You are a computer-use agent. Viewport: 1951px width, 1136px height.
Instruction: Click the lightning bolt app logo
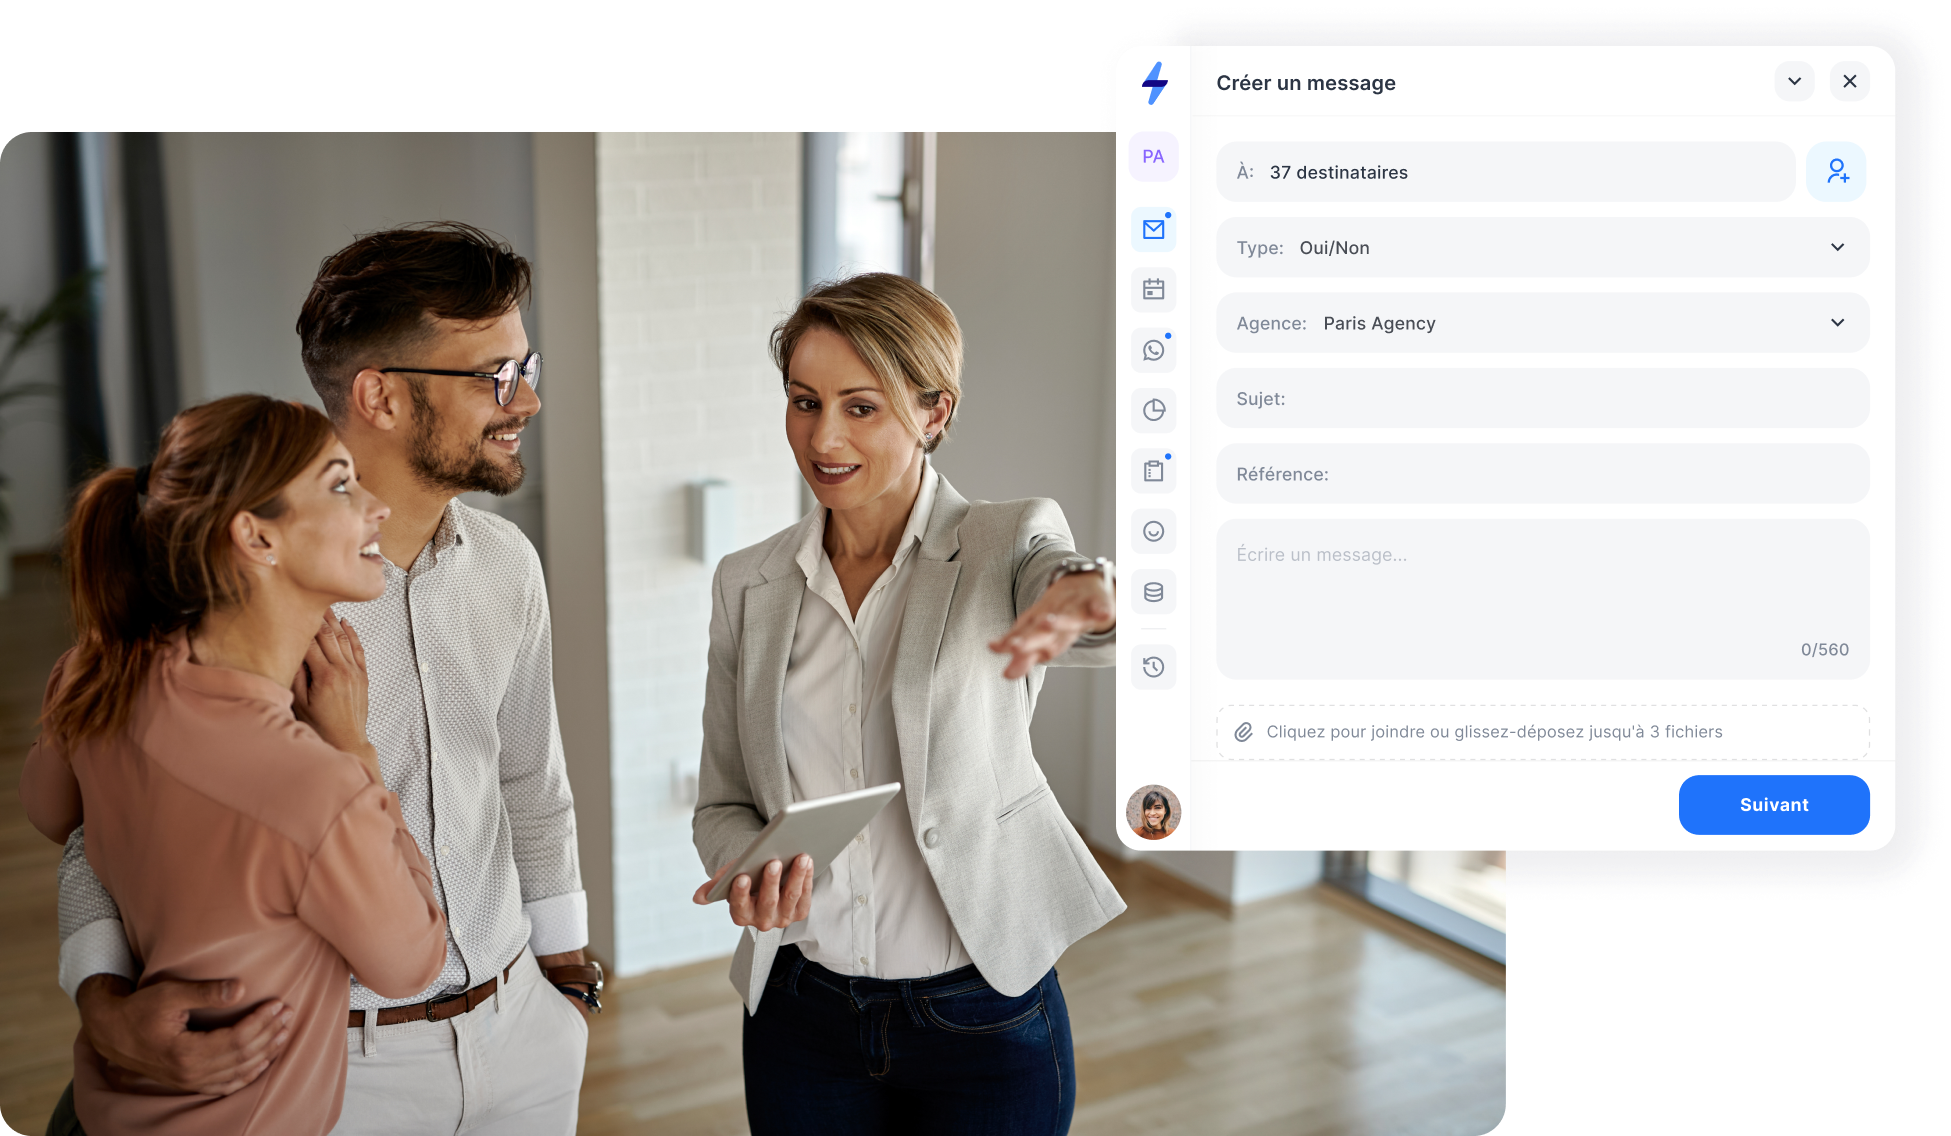(x=1154, y=83)
